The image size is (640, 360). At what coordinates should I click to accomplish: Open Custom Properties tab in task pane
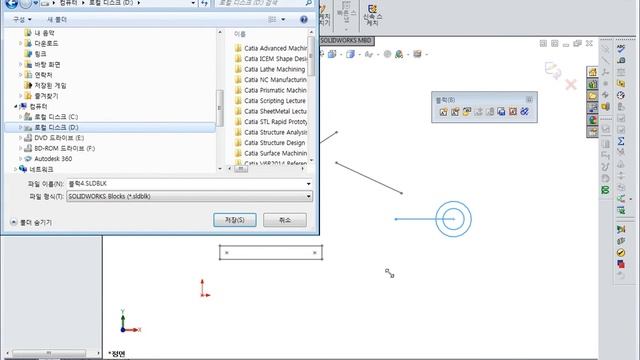pyautogui.click(x=592, y=131)
